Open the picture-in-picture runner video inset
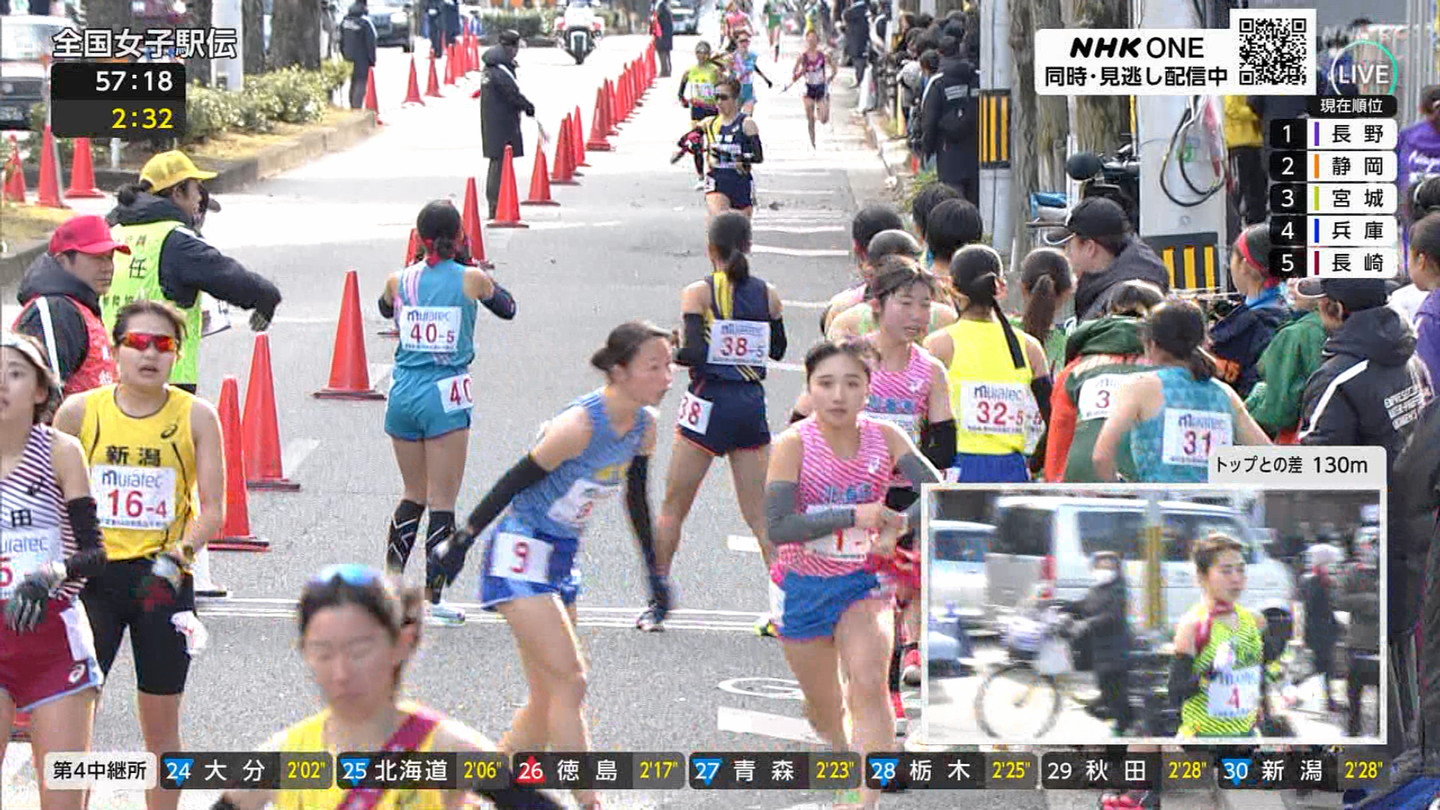Screen dimensions: 1440x810 point(1153,615)
